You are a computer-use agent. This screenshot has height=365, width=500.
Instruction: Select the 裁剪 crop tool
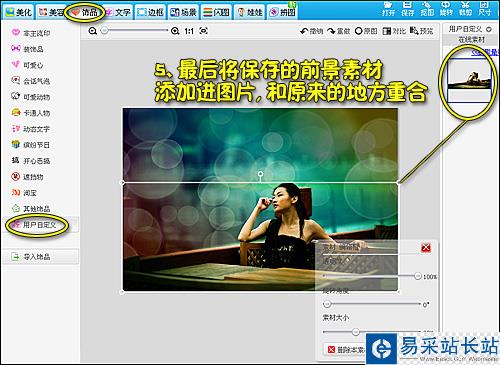pos(465,9)
